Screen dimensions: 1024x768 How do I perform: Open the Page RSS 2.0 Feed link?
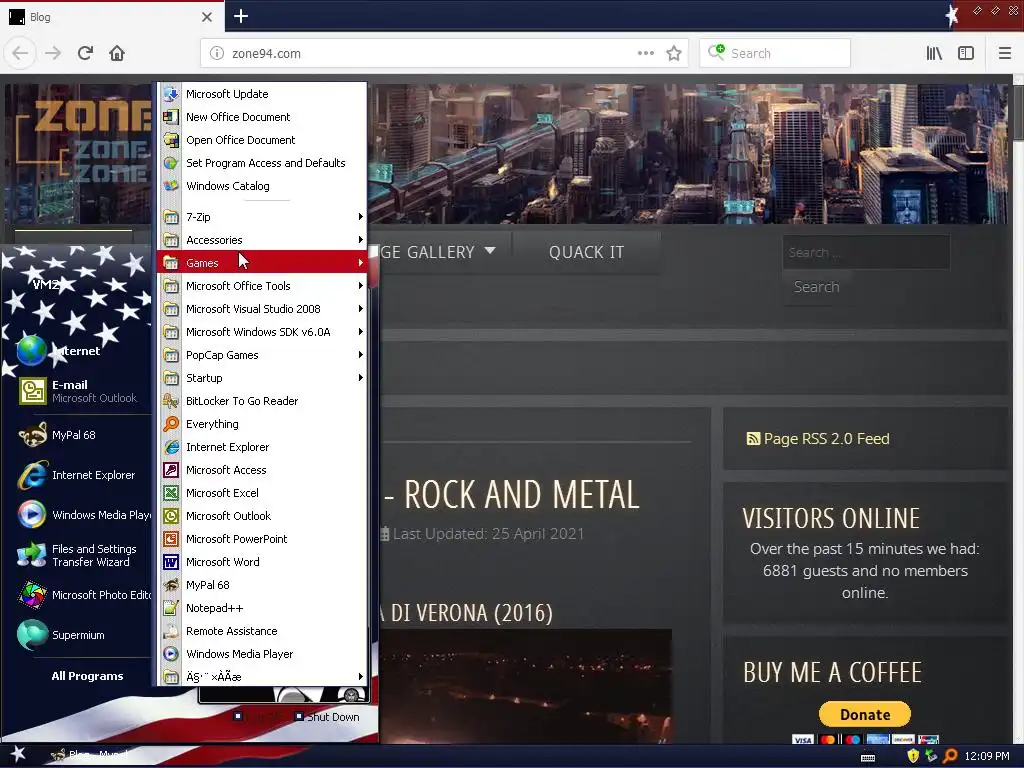(818, 439)
